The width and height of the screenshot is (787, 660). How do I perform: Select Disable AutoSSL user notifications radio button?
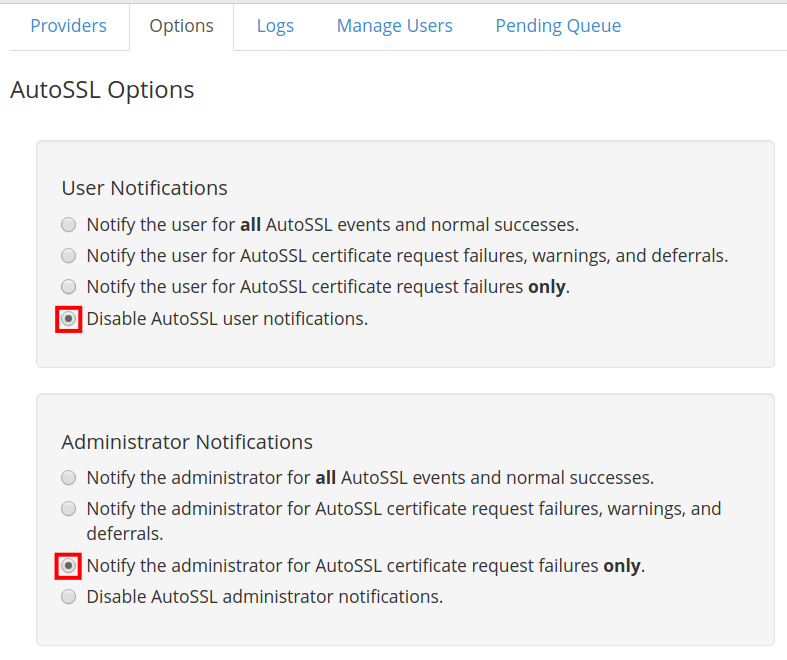click(x=68, y=319)
